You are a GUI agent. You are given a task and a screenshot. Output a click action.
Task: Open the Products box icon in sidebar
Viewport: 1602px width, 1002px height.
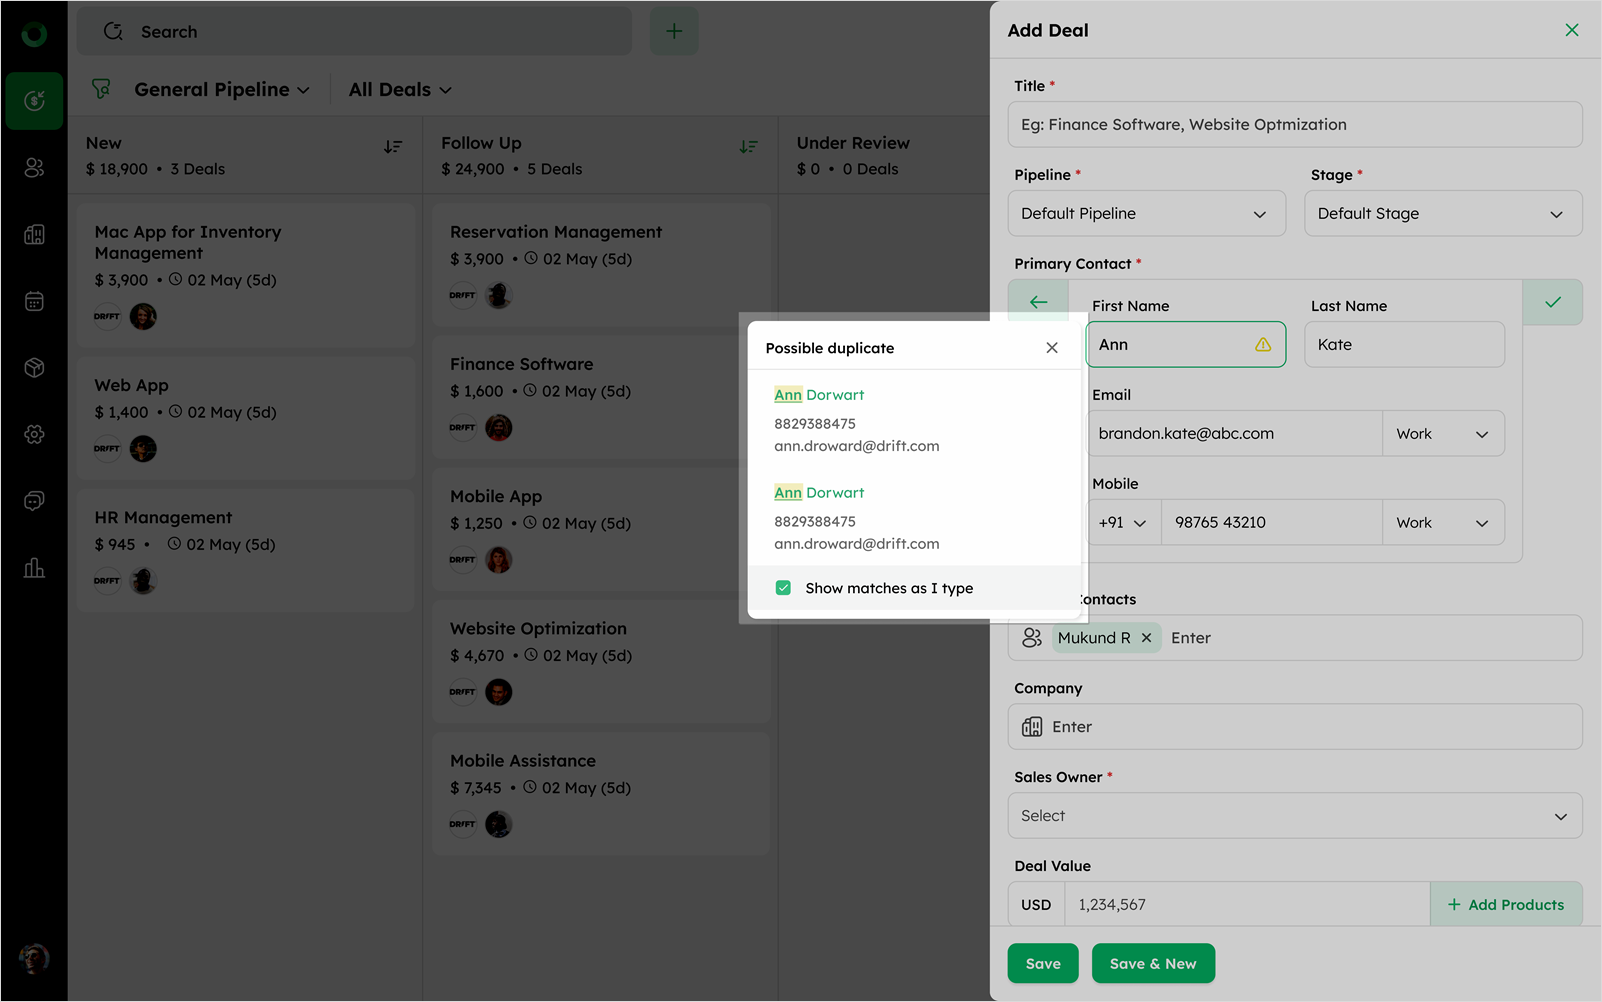coord(34,368)
